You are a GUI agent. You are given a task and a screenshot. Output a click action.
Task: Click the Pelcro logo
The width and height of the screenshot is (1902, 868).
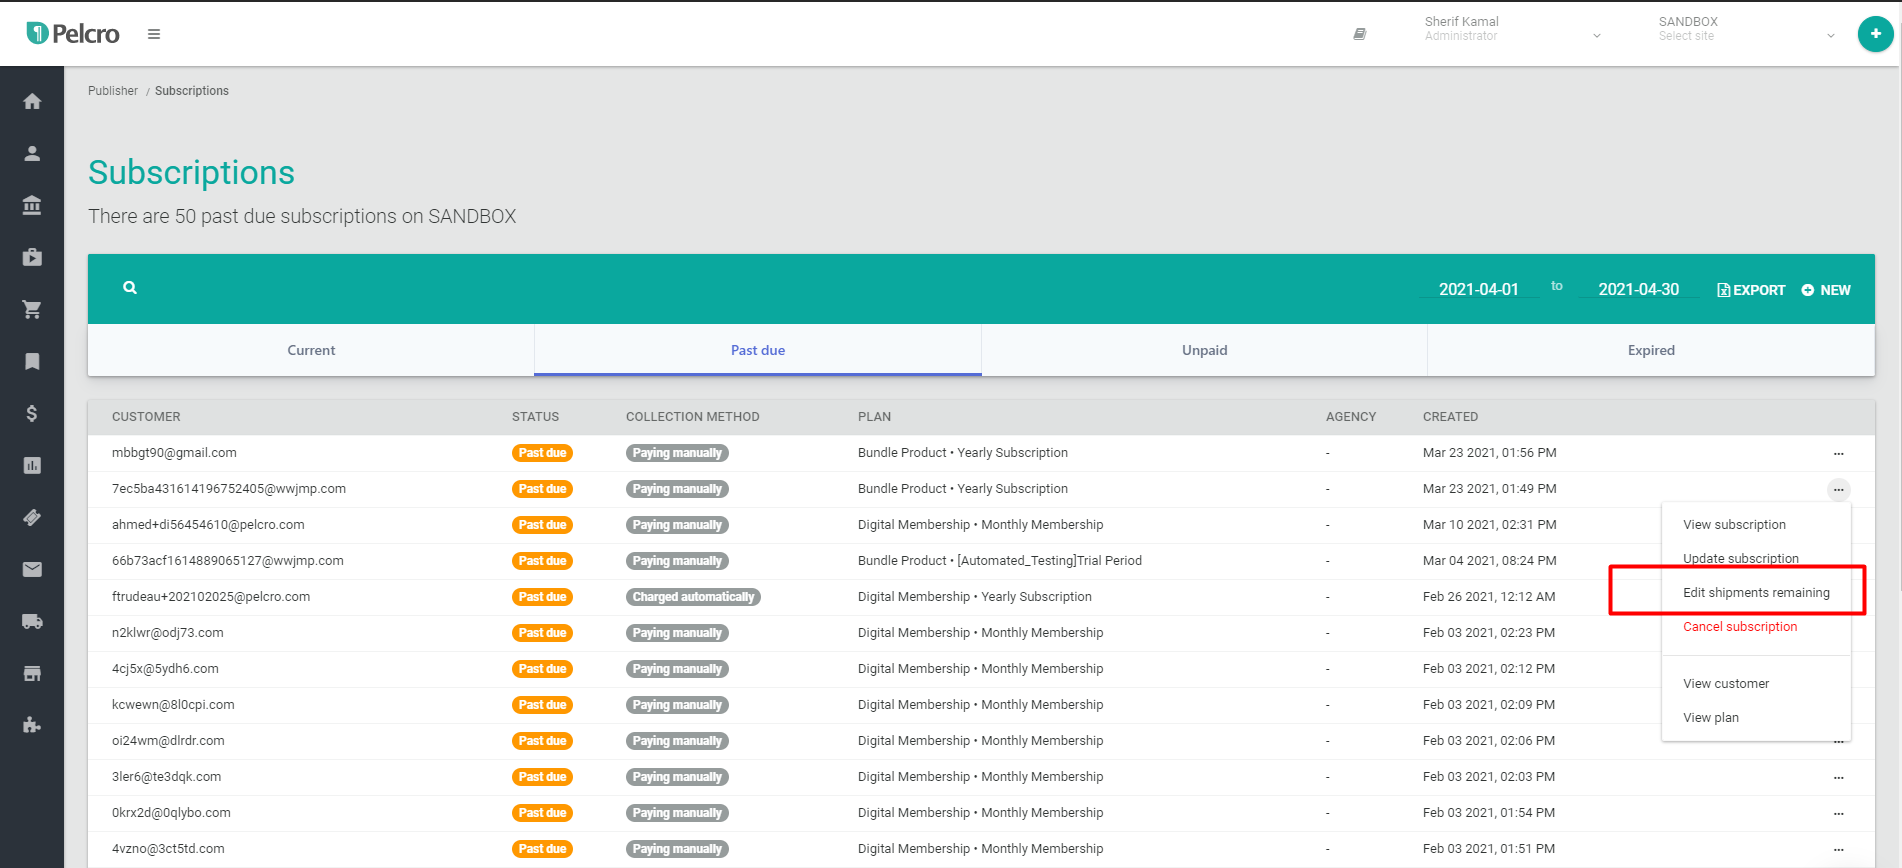[x=73, y=34]
